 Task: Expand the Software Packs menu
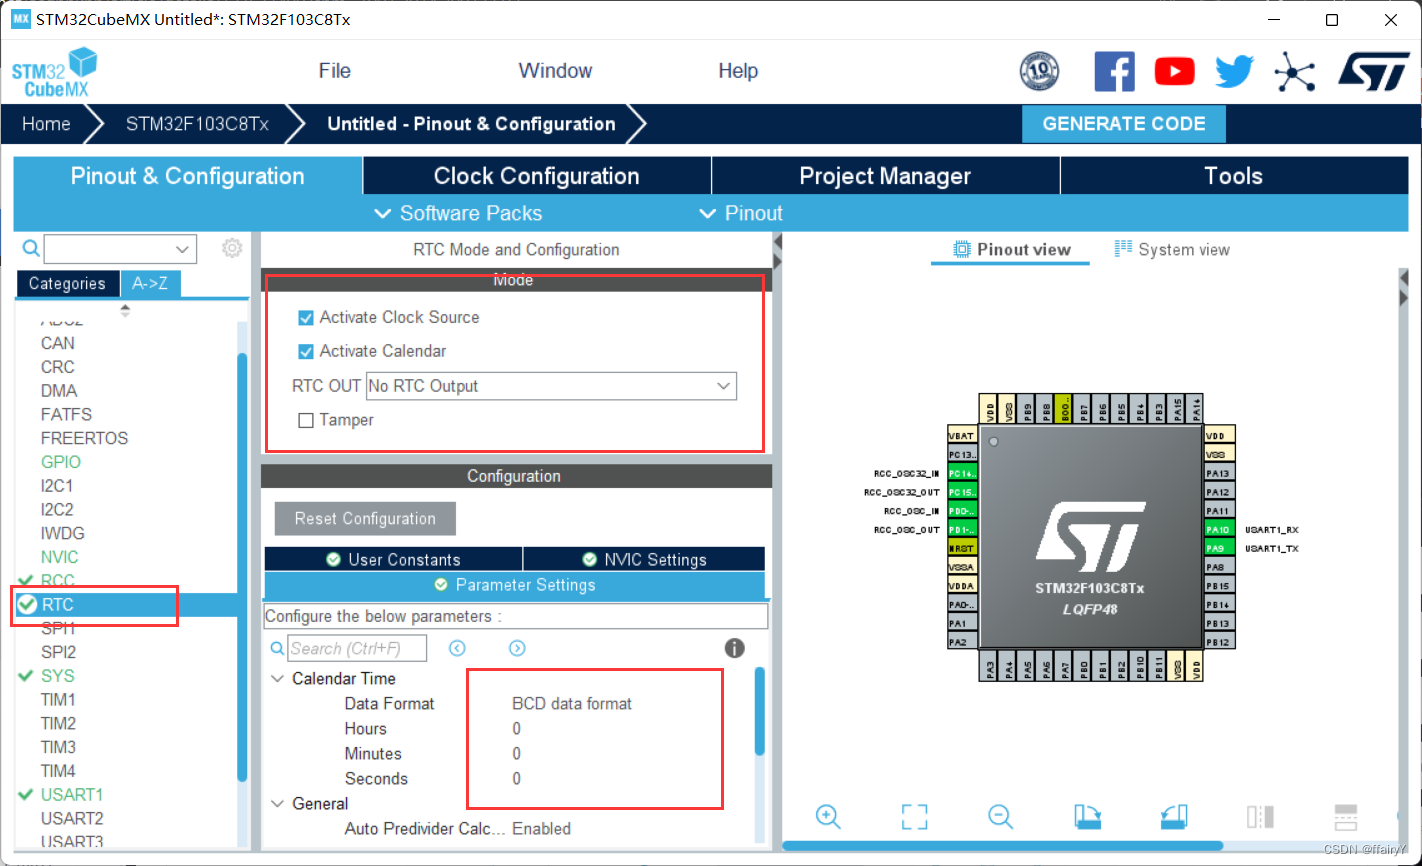pos(457,213)
